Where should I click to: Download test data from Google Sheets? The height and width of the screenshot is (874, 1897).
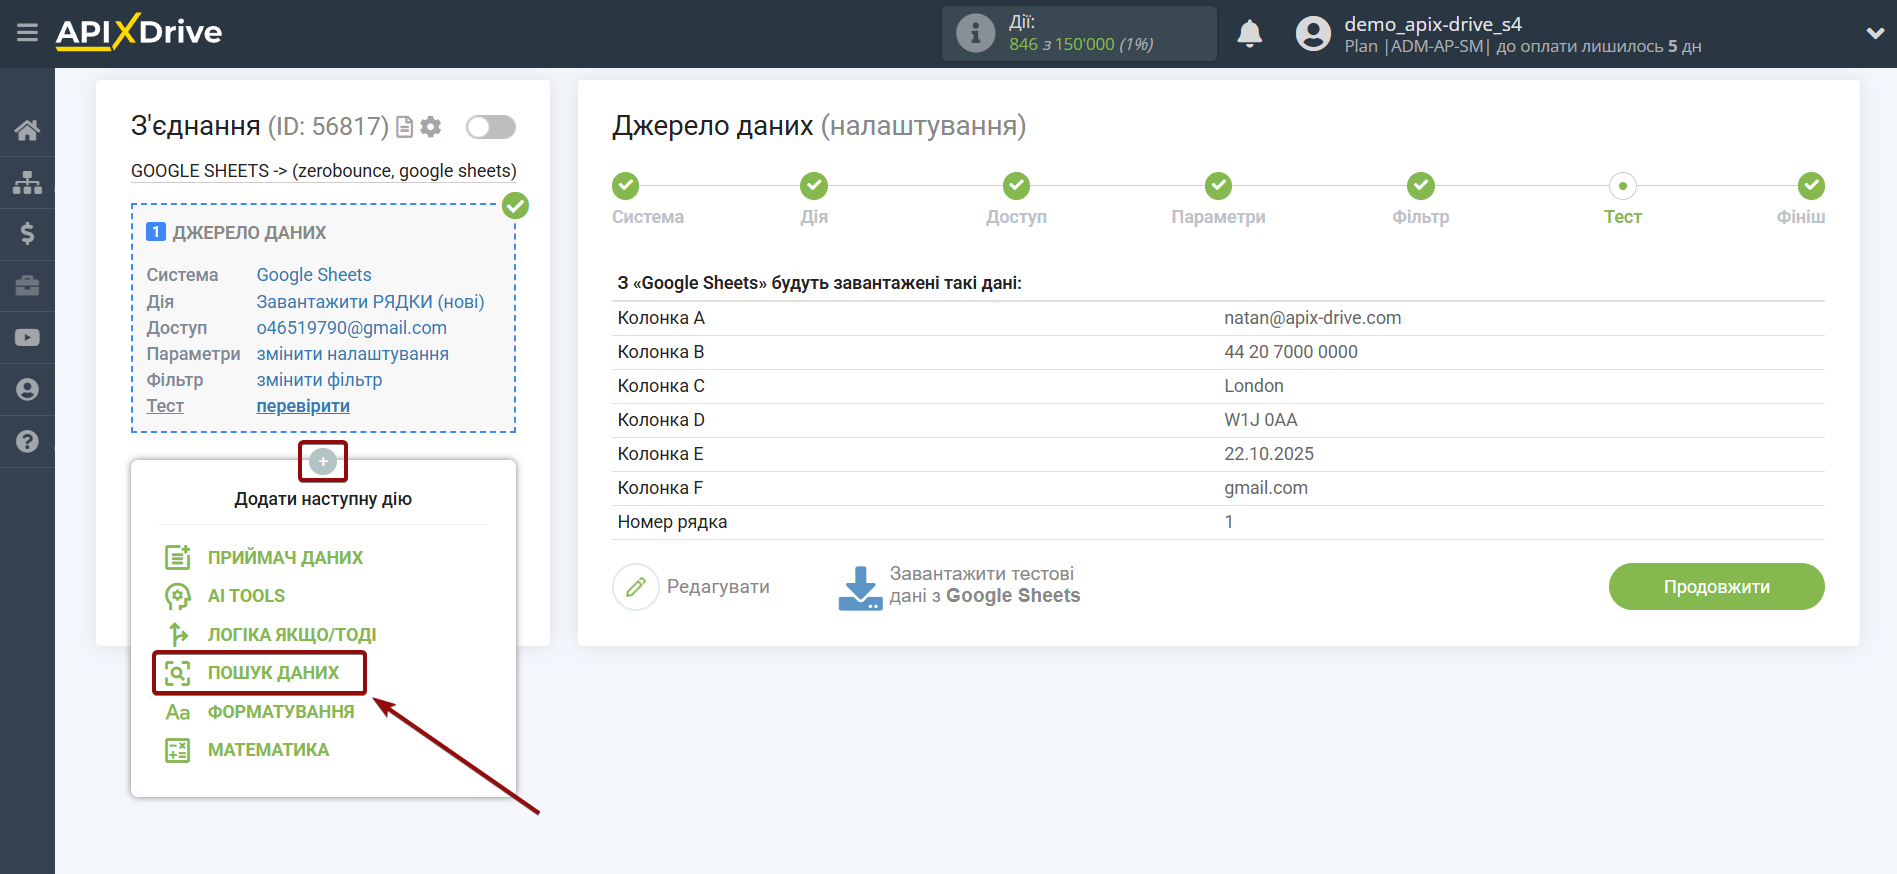click(x=960, y=586)
